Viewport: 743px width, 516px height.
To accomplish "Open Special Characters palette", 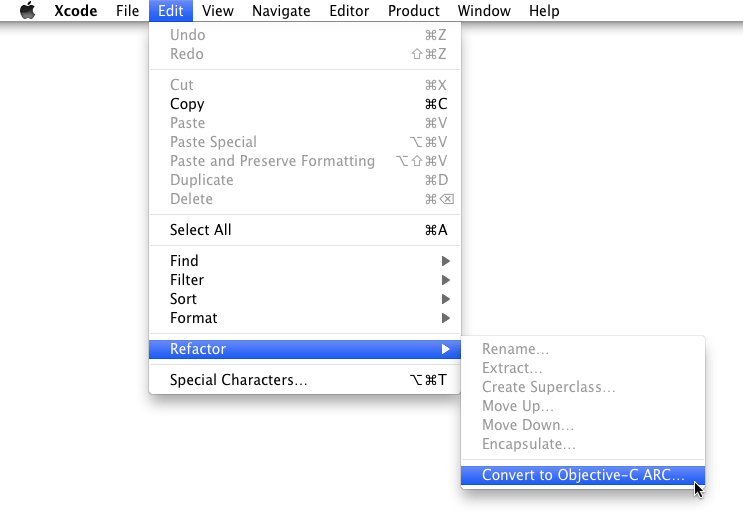I will [x=238, y=380].
